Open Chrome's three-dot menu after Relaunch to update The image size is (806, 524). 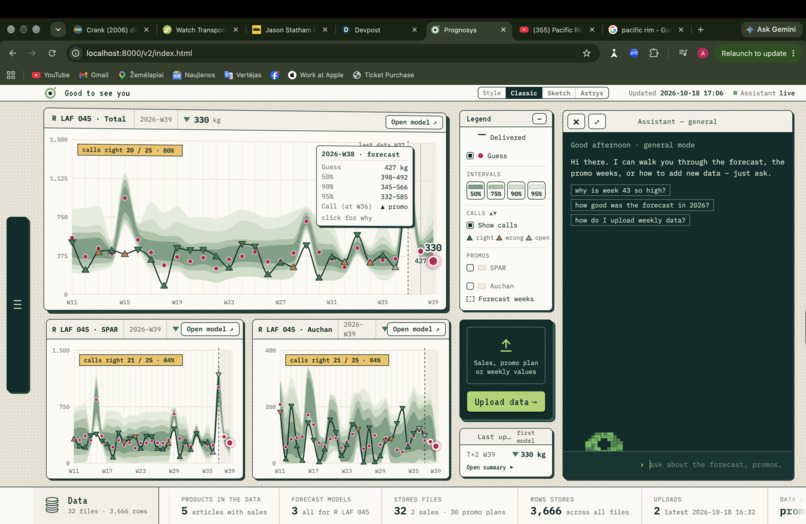pos(793,53)
